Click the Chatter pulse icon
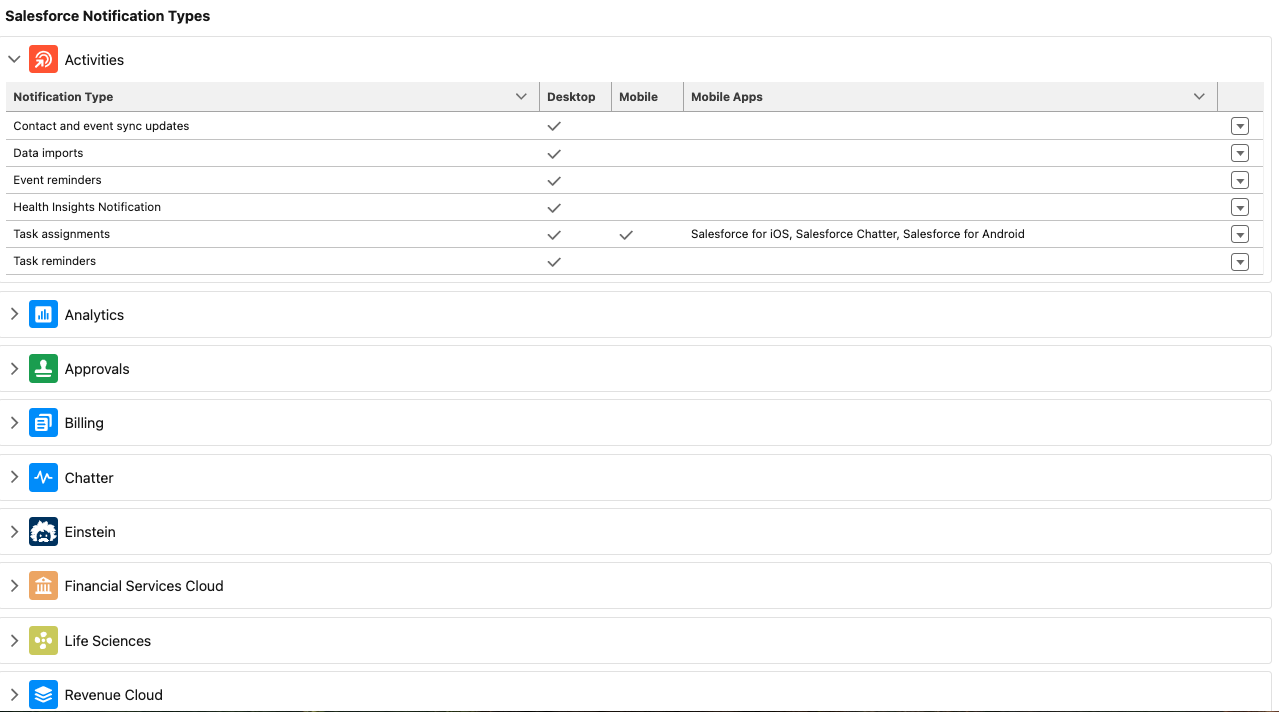This screenshot has height=712, width=1279. (43, 478)
